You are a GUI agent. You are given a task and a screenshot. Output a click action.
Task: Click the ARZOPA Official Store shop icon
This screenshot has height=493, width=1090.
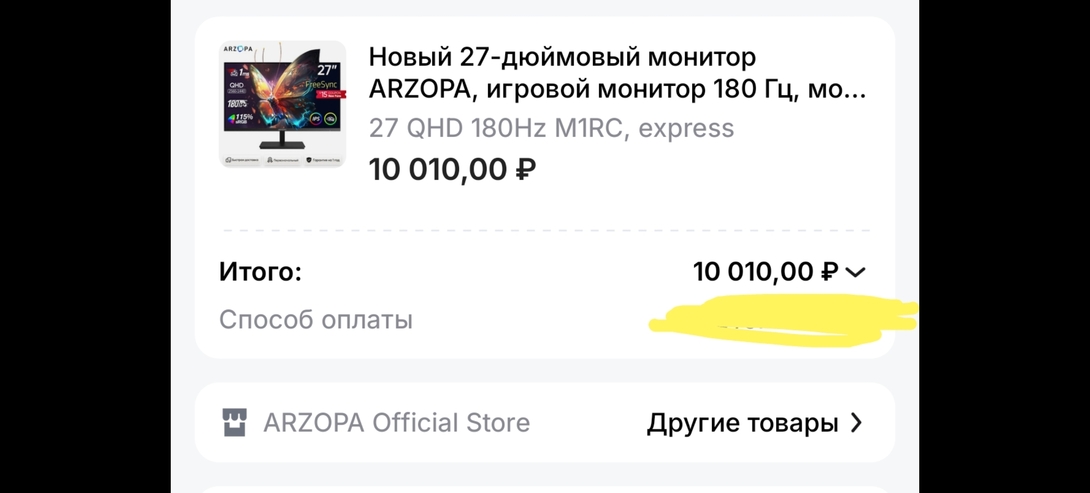pyautogui.click(x=234, y=423)
